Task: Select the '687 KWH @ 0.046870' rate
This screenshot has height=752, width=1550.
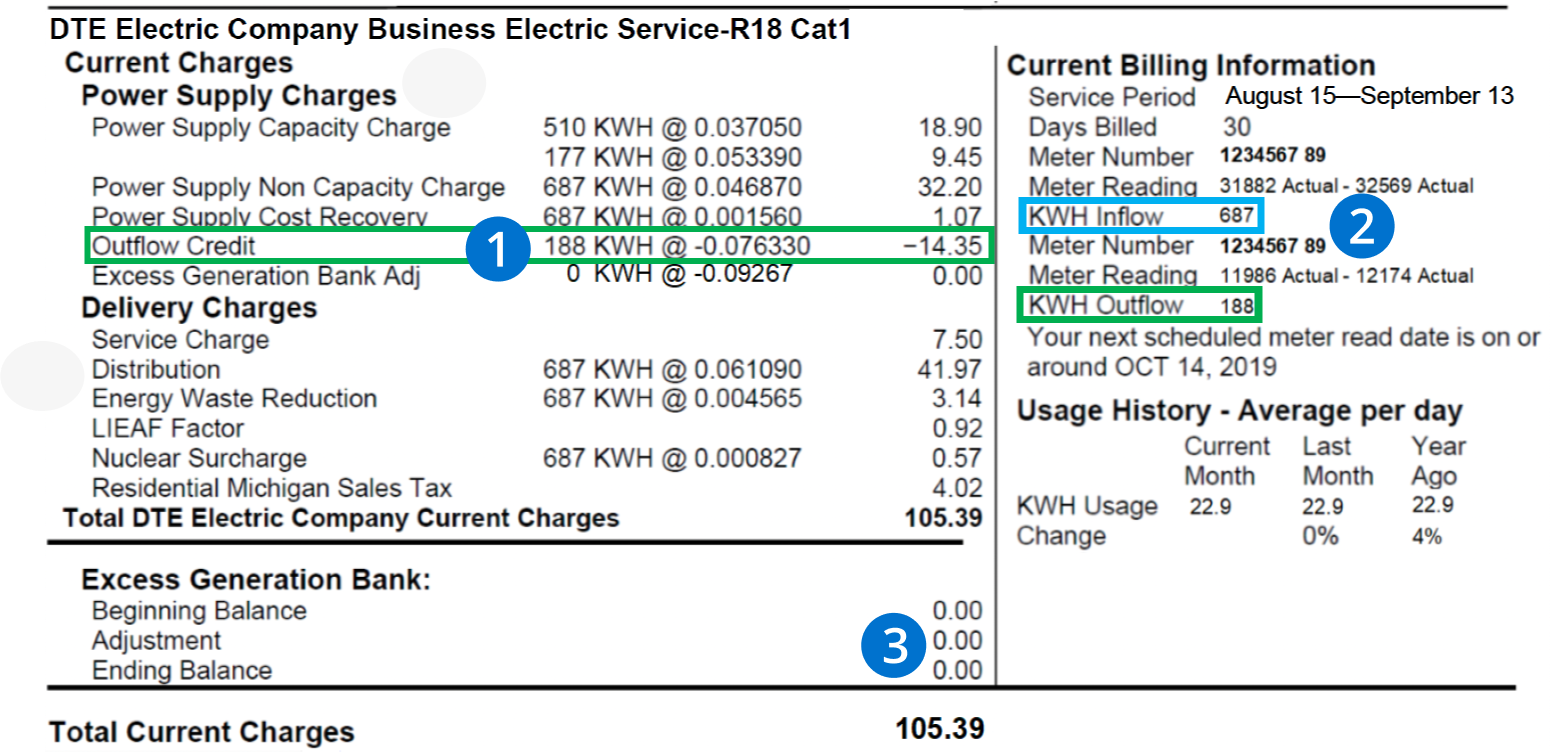Action: 672,188
